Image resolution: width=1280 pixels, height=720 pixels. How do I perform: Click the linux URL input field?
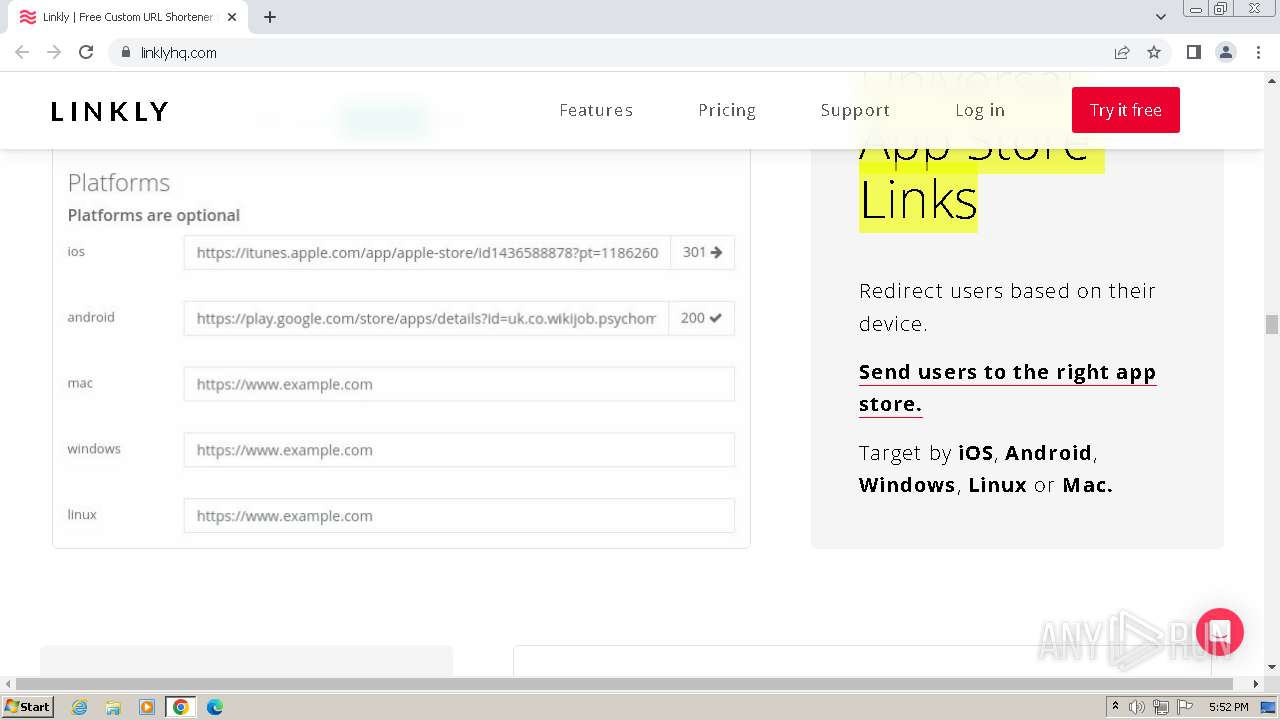tap(459, 516)
